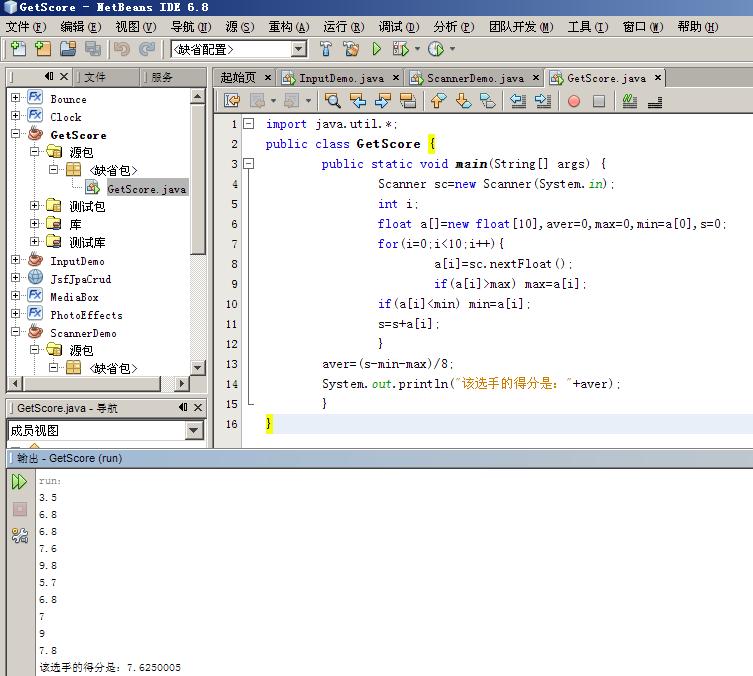
Task: Click the Find Selection magnifier in editor toolbar
Action: coord(333,100)
